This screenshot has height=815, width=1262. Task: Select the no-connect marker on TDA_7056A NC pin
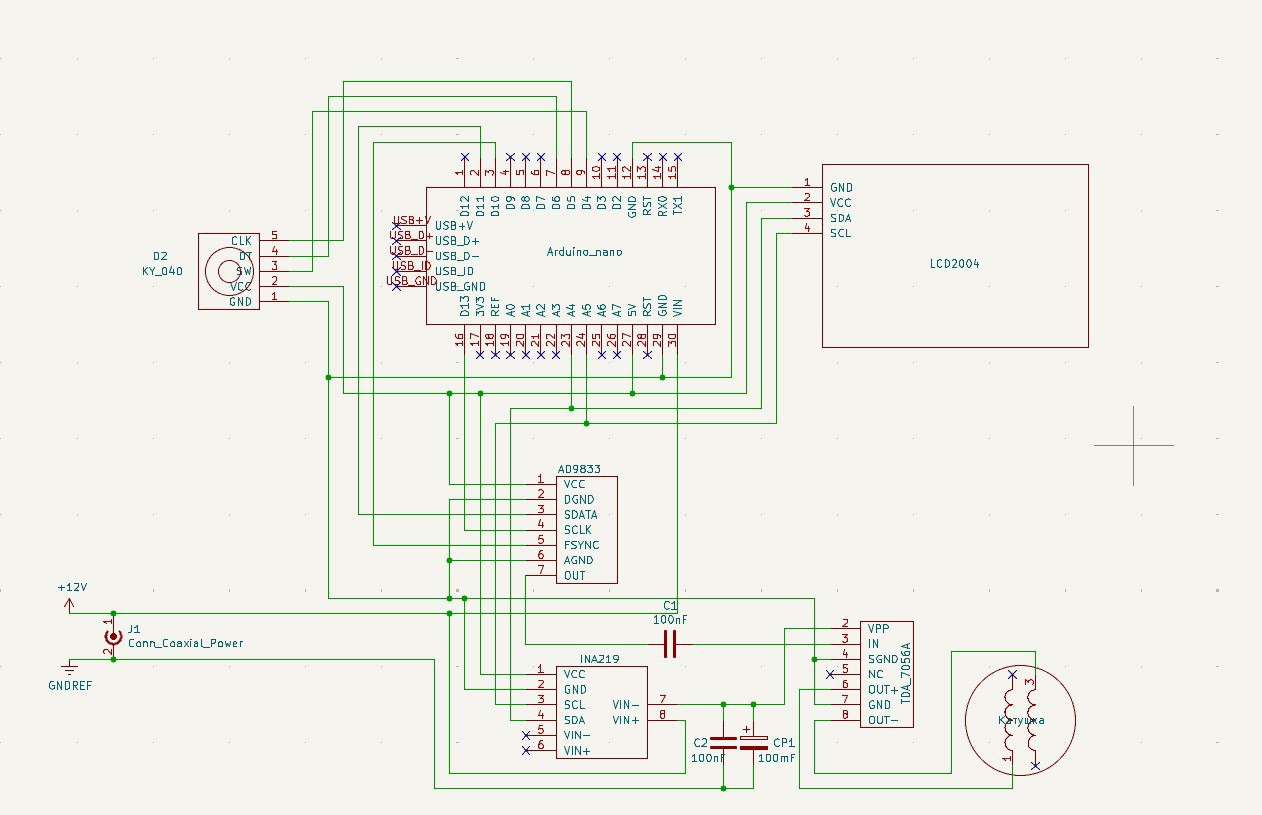[x=831, y=675]
